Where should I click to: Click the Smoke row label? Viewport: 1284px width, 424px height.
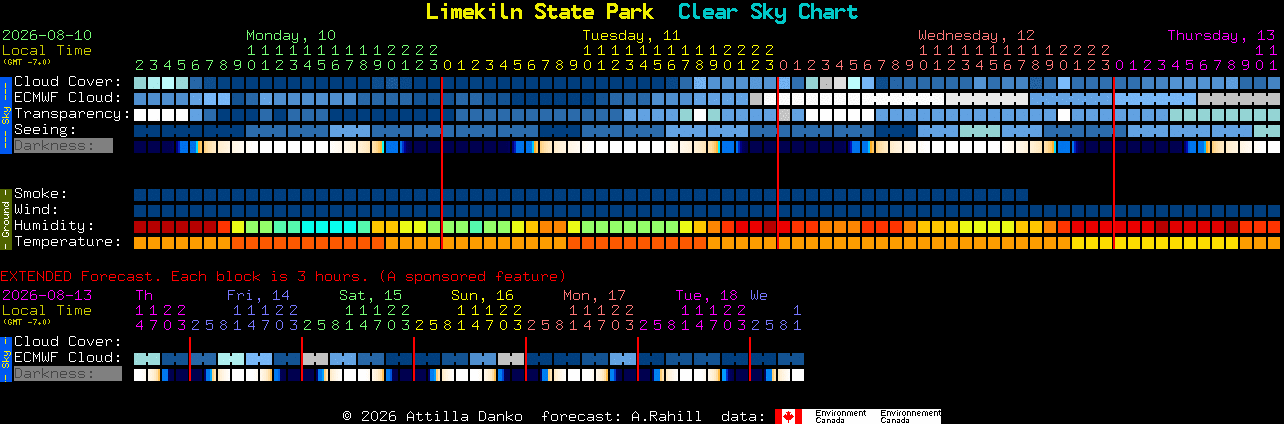pos(41,194)
